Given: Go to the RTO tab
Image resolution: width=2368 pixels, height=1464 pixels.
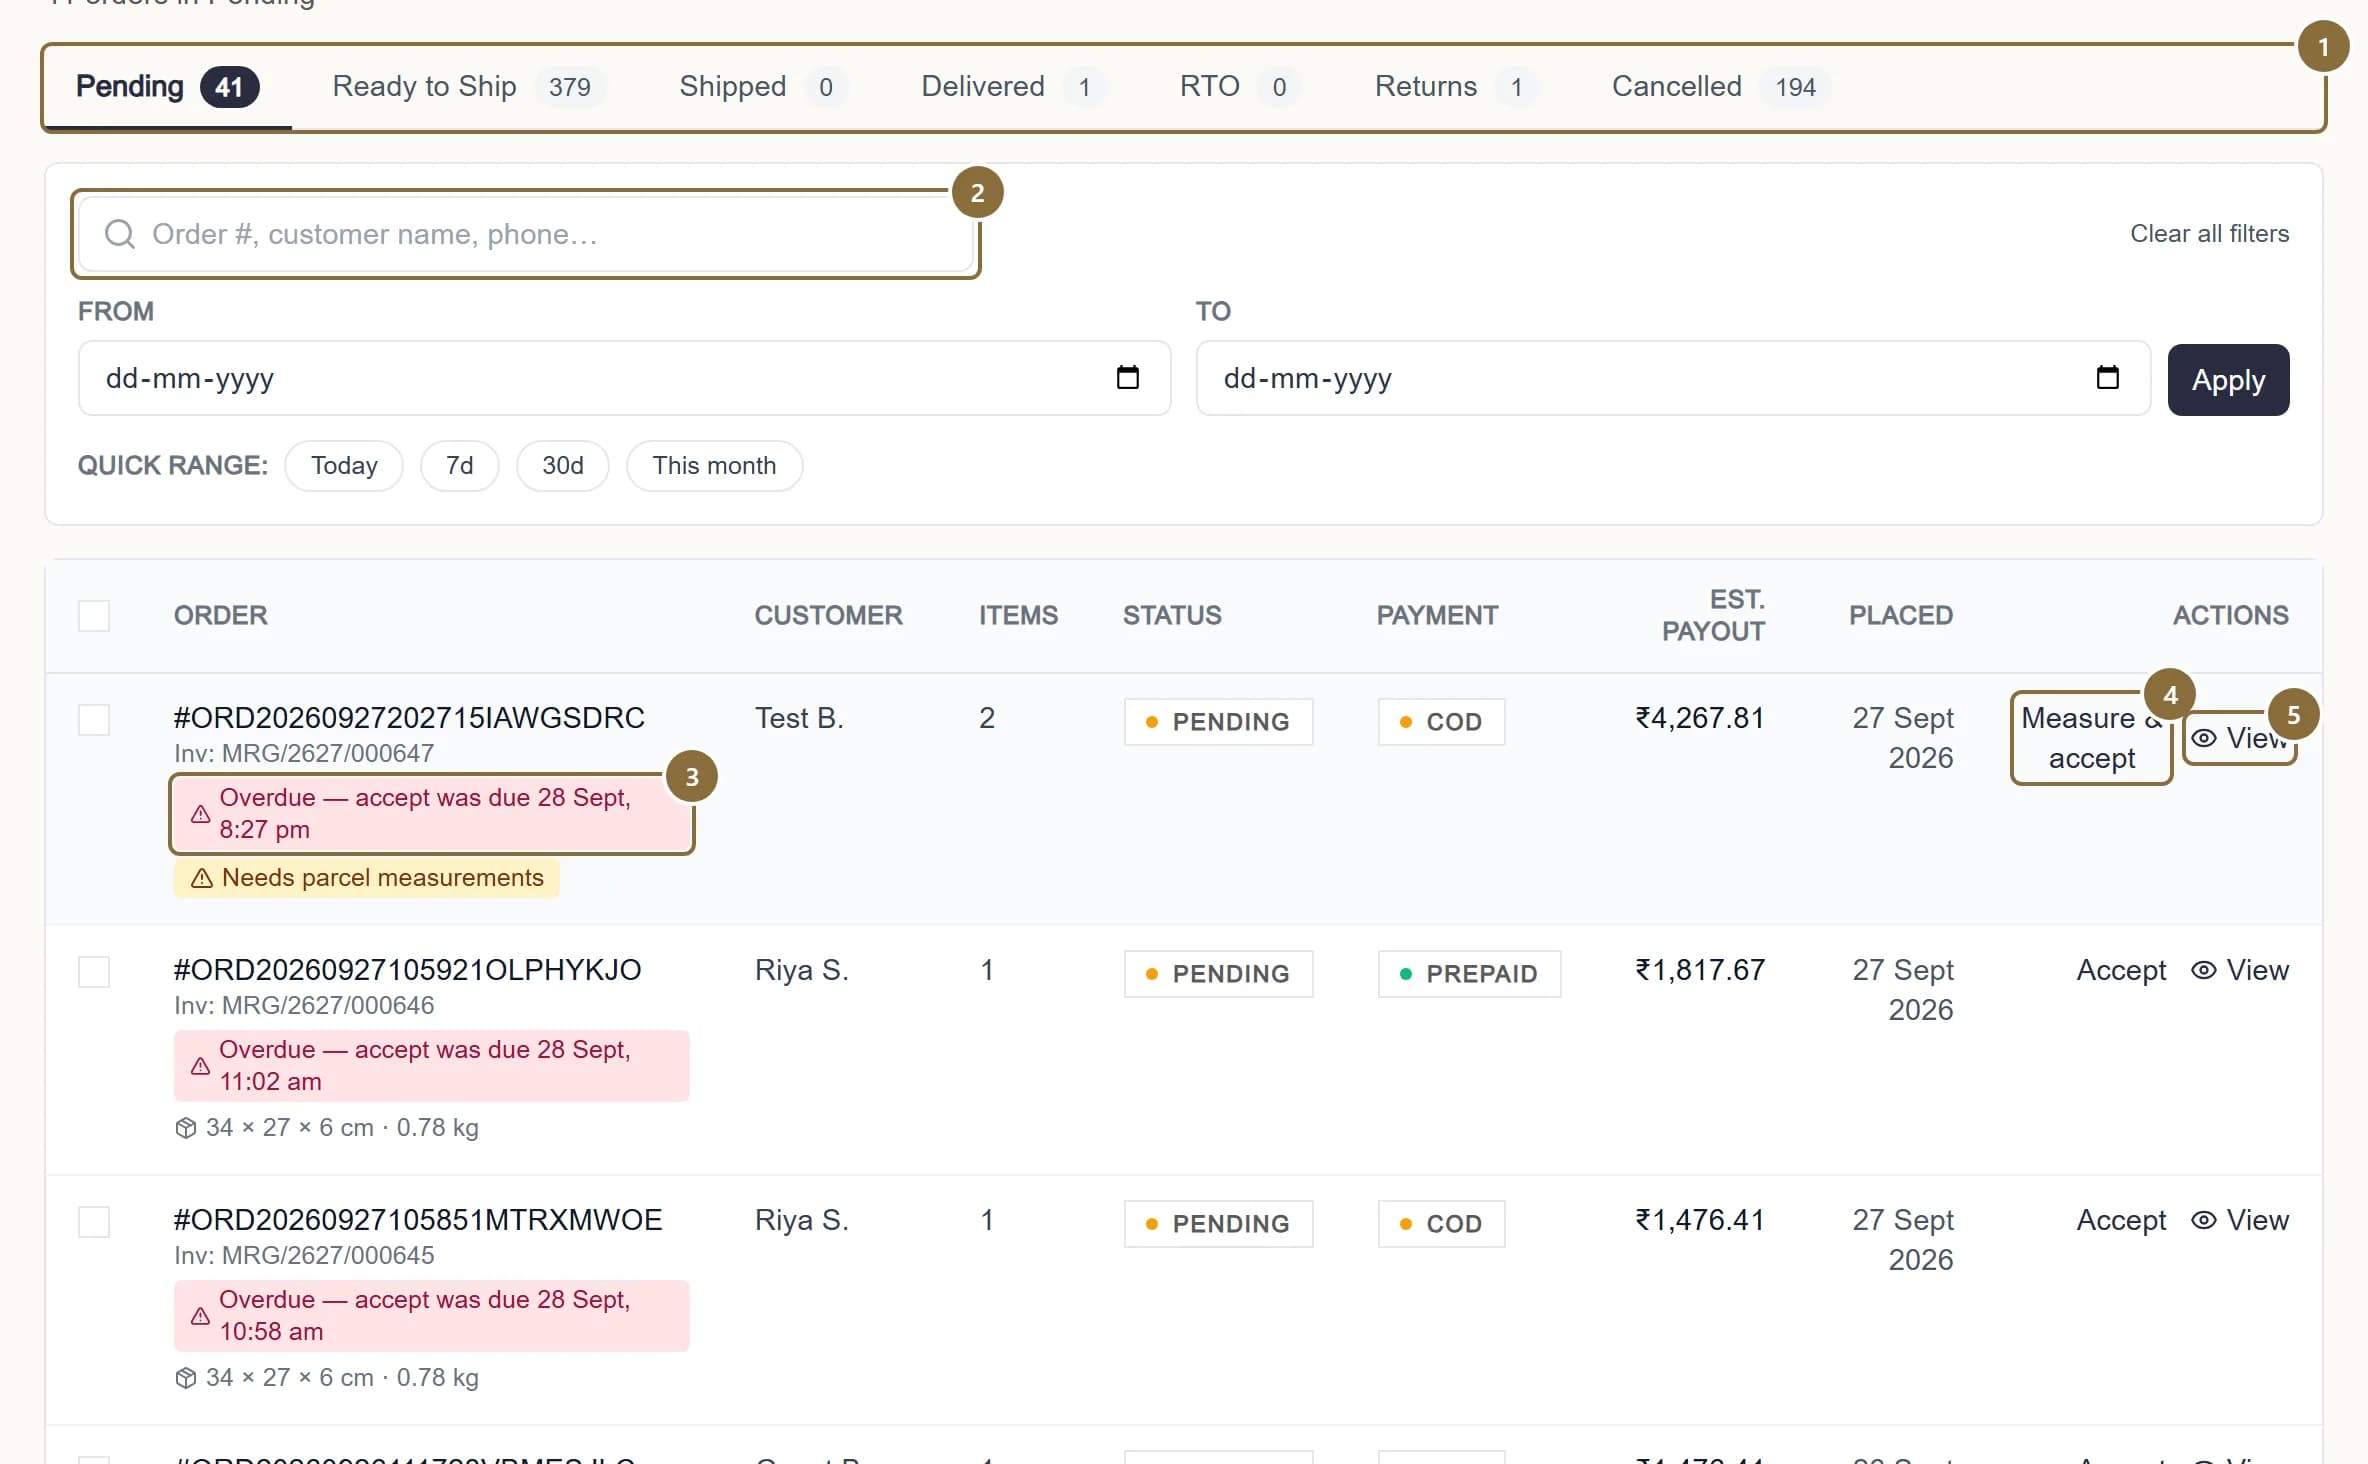Looking at the screenshot, I should [1239, 87].
